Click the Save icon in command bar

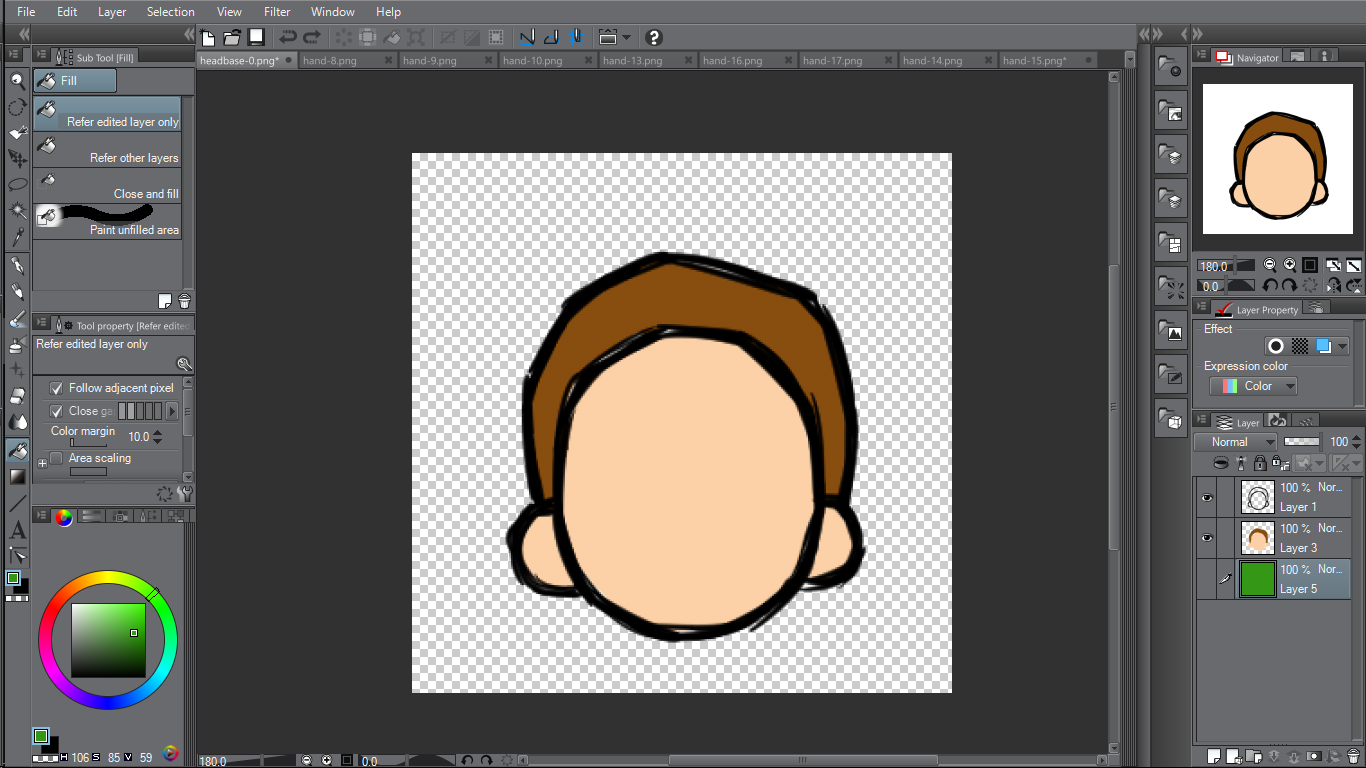click(x=257, y=38)
